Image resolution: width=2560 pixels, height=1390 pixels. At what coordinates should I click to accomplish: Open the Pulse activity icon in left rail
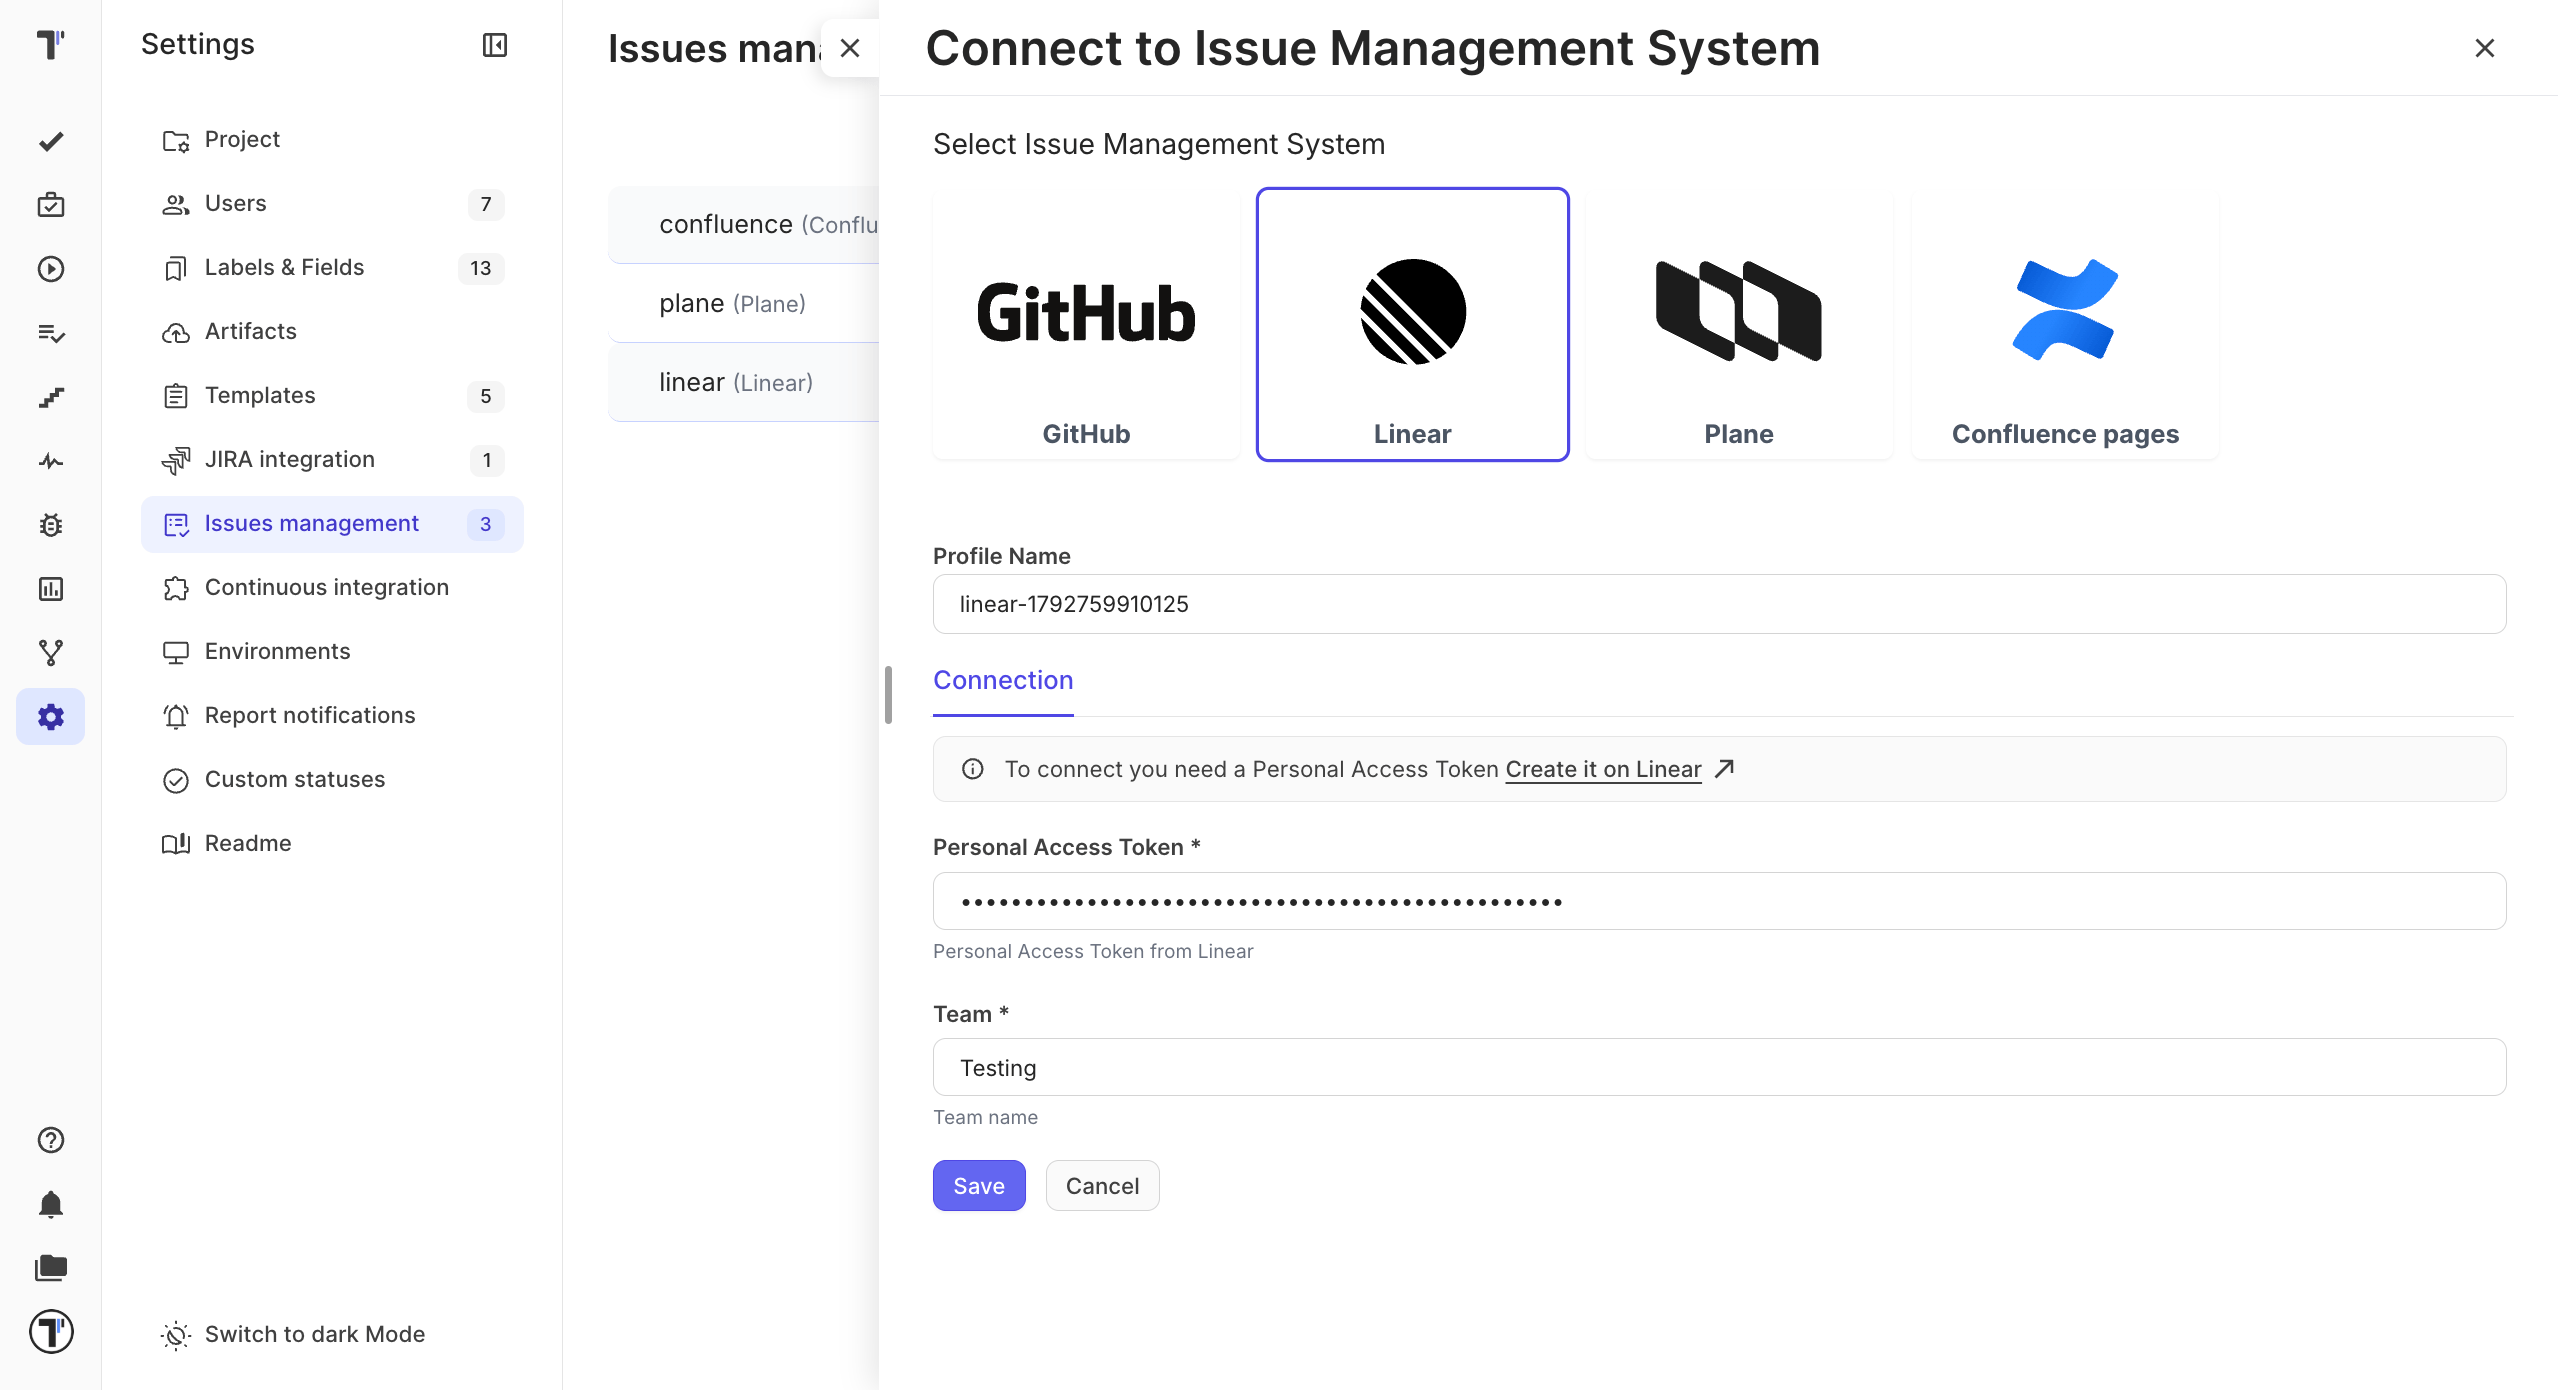[51, 461]
